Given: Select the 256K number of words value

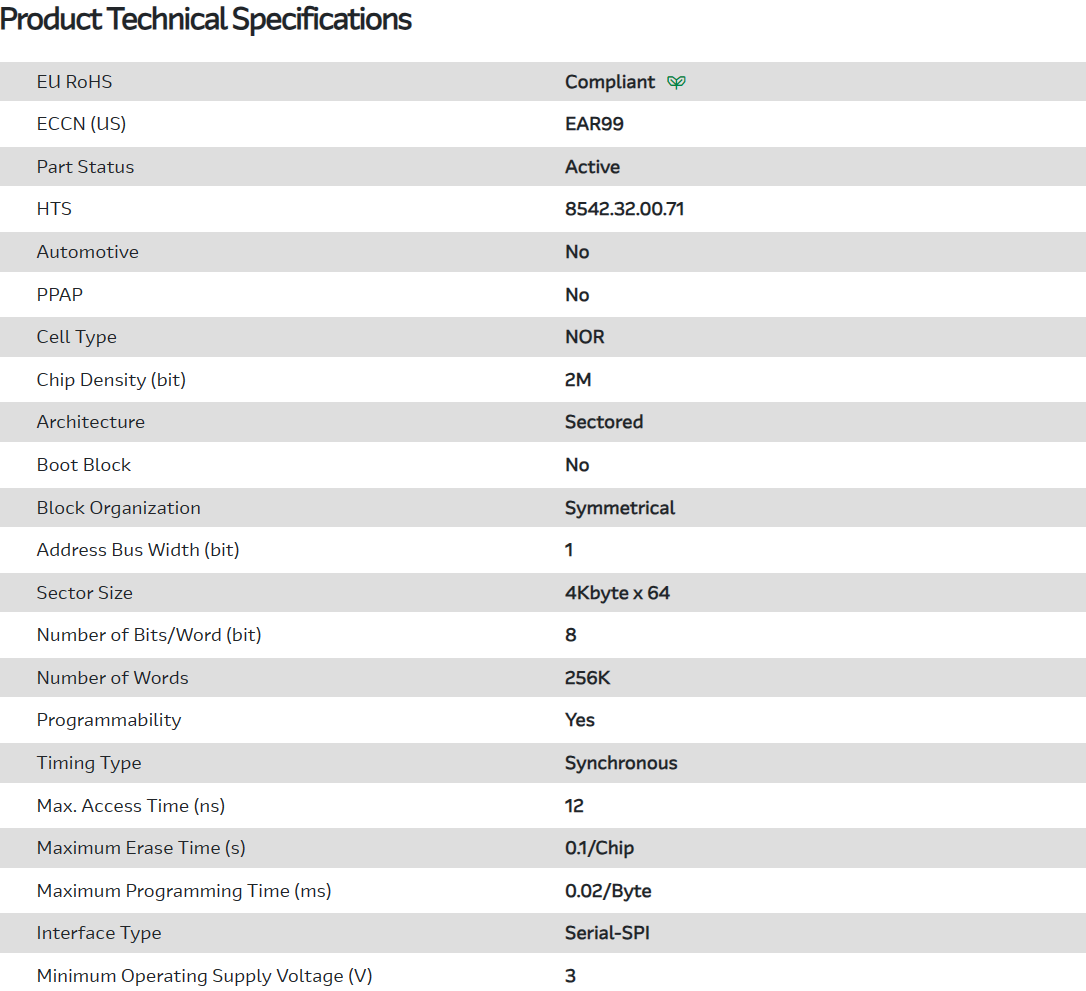Looking at the screenshot, I should coord(587,678).
